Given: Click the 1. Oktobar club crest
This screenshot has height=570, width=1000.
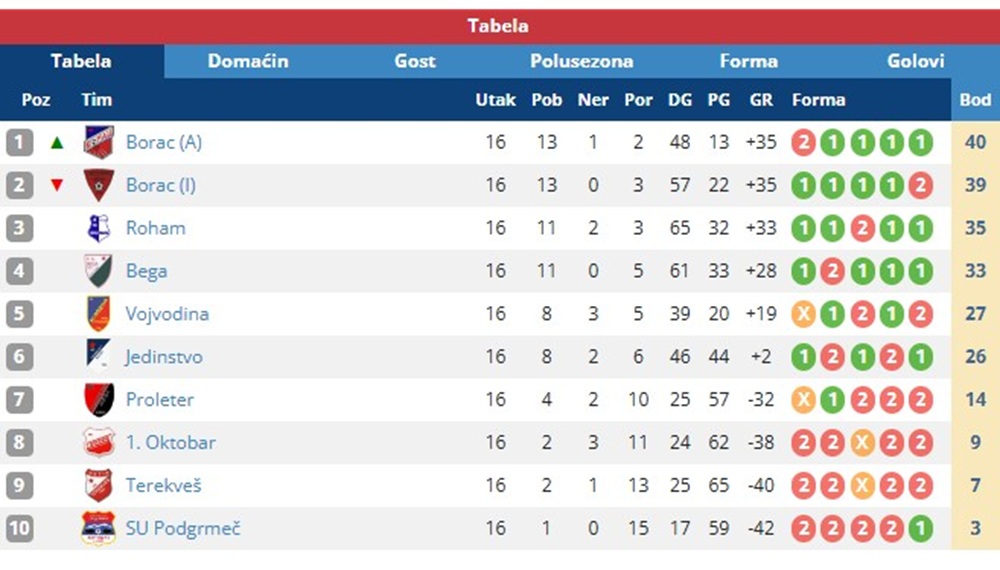Looking at the screenshot, I should point(99,442).
